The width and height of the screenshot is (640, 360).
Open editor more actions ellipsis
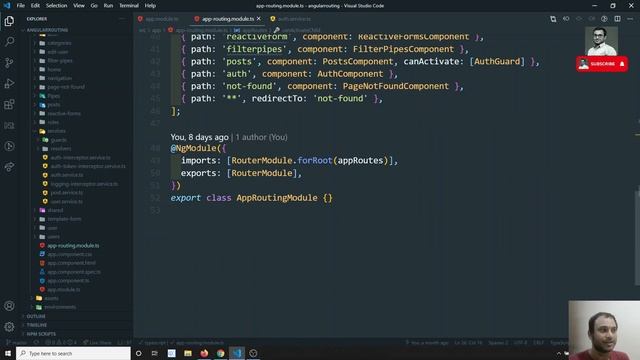tap(630, 19)
